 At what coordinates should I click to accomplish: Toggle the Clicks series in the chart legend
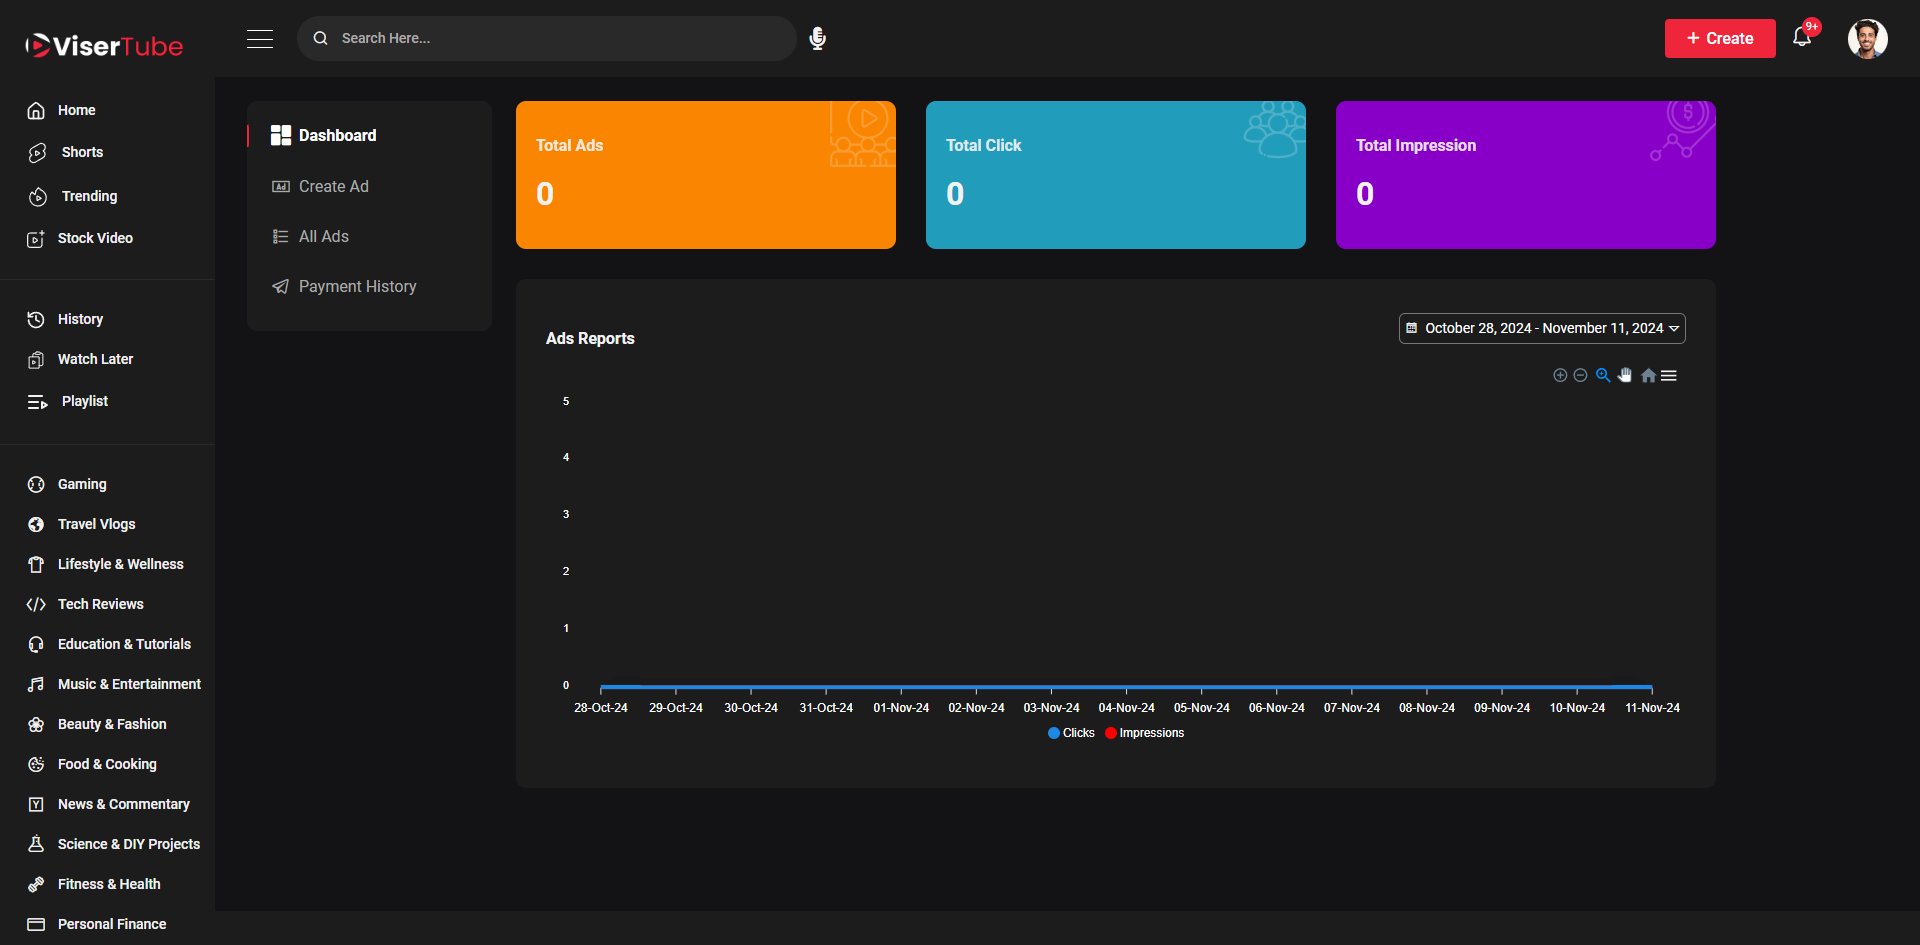(1071, 733)
